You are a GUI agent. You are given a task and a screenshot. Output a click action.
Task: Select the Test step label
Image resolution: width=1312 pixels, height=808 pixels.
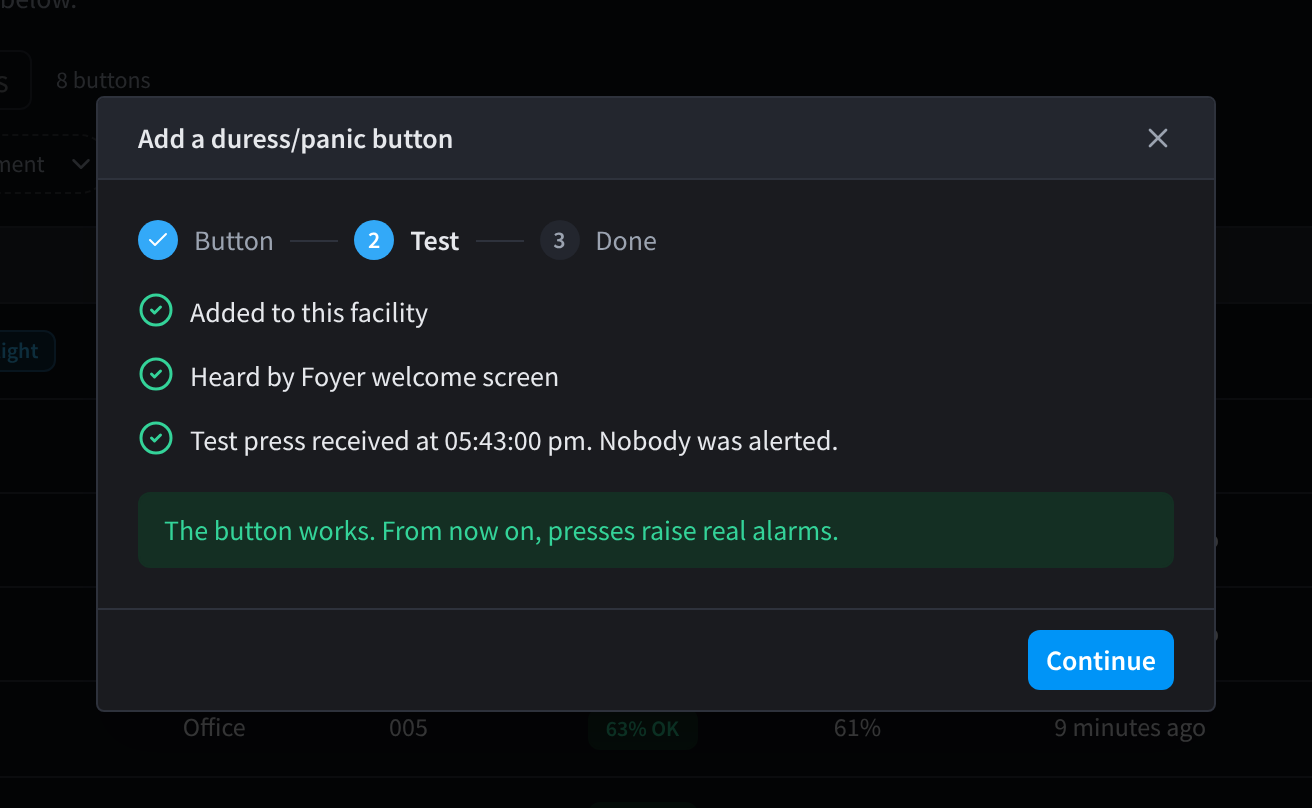coord(435,241)
